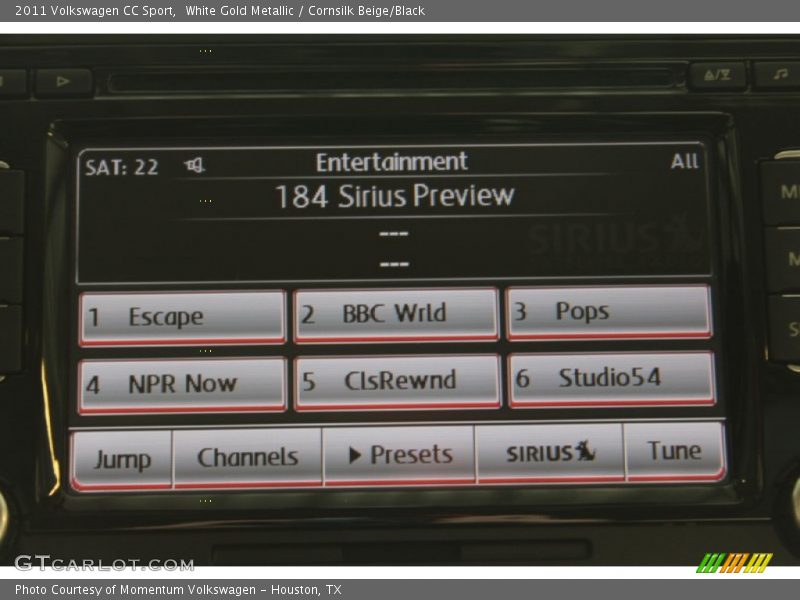Select preset 2 BBC Wrld
800x600 pixels.
coord(396,315)
